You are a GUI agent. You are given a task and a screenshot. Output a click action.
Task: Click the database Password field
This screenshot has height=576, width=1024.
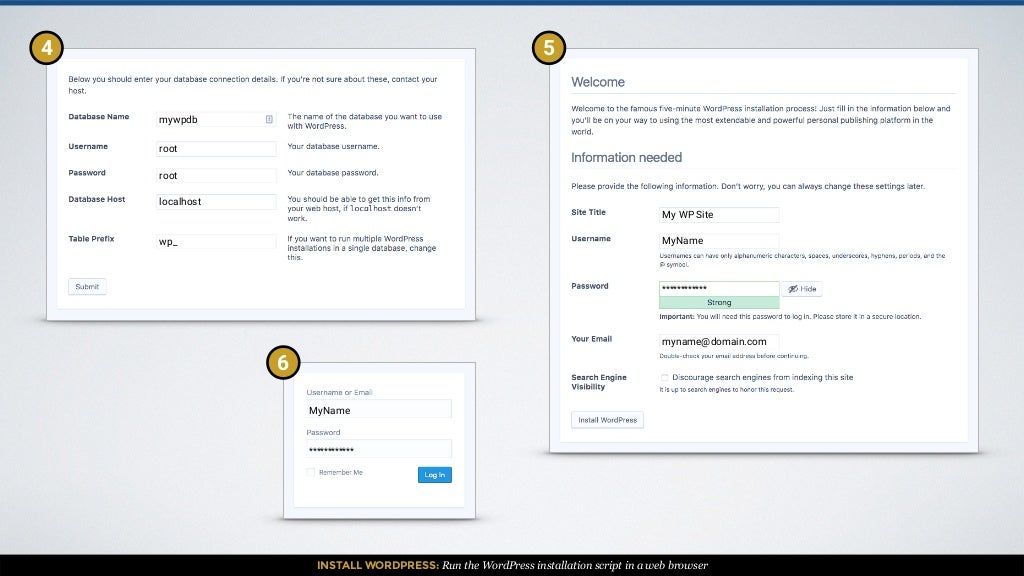216,175
